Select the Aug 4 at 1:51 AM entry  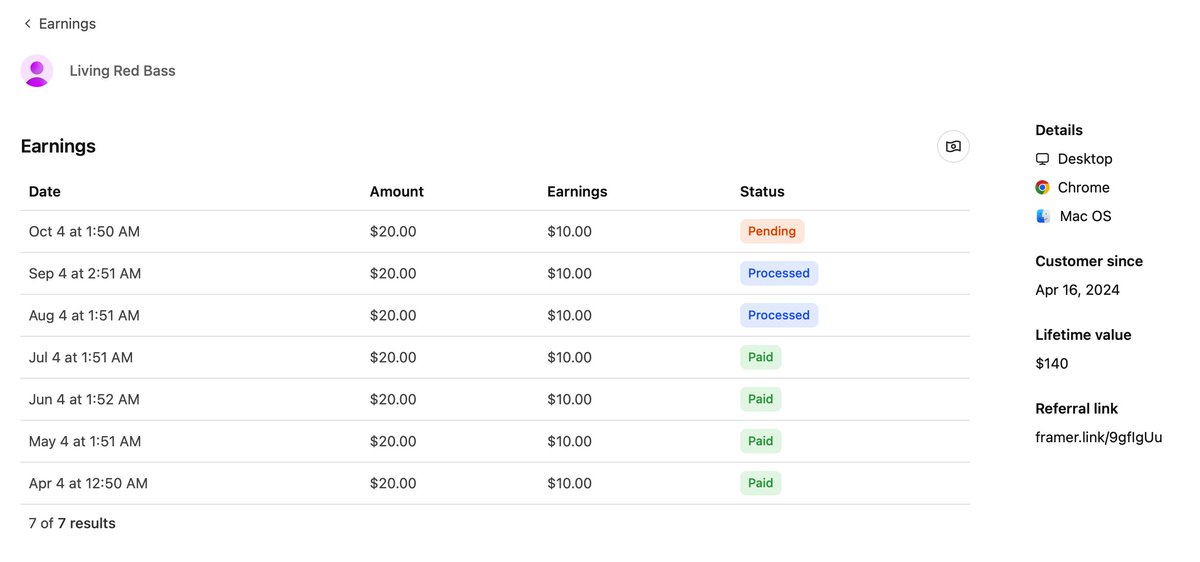(x=84, y=316)
